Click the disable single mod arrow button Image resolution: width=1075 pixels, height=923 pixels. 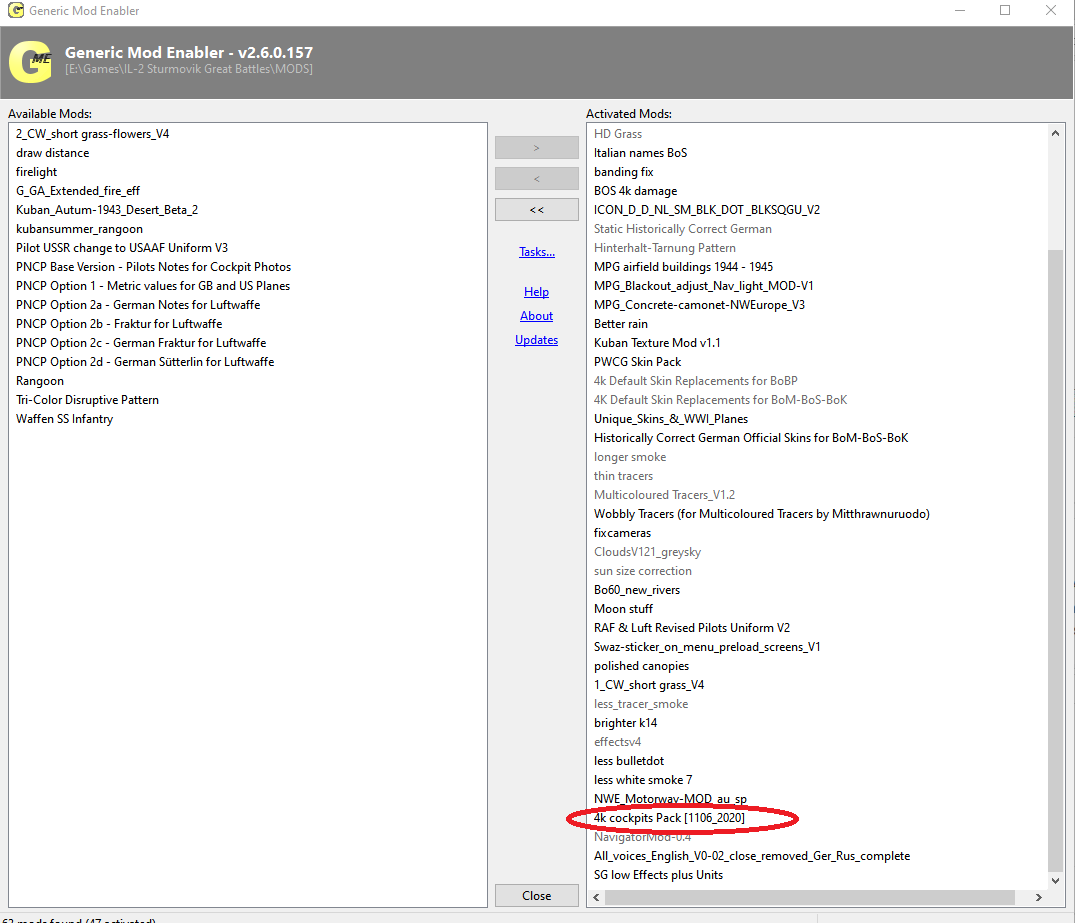536,178
